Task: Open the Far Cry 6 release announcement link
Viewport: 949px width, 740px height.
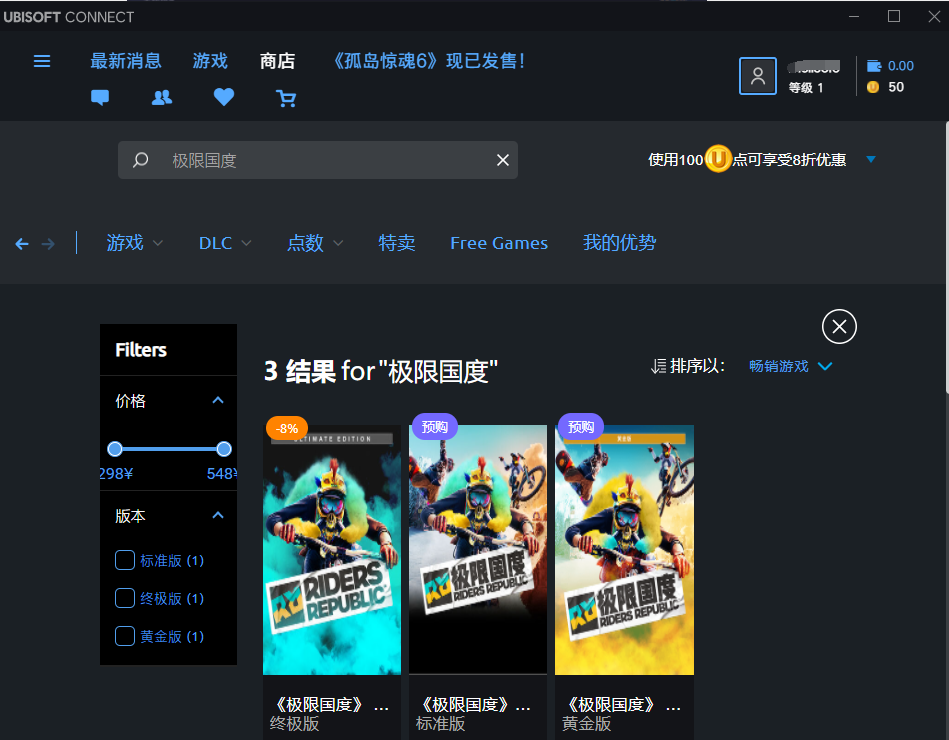Action: coord(429,61)
